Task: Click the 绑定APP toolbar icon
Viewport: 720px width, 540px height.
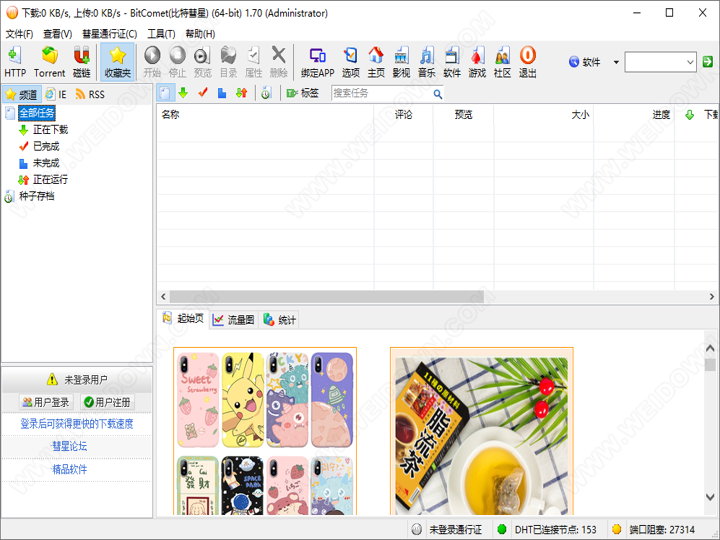Action: click(317, 61)
